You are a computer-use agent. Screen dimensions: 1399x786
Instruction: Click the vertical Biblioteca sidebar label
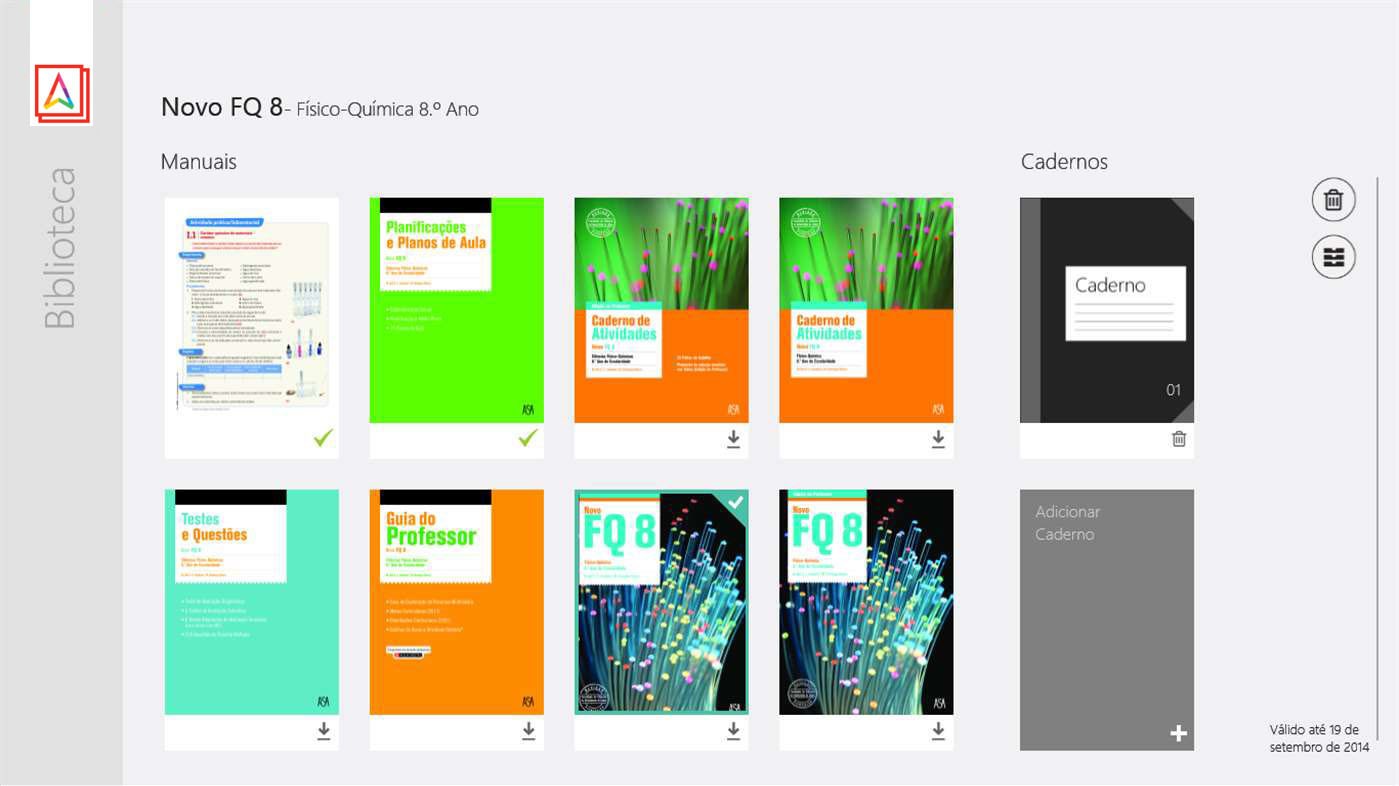60,248
